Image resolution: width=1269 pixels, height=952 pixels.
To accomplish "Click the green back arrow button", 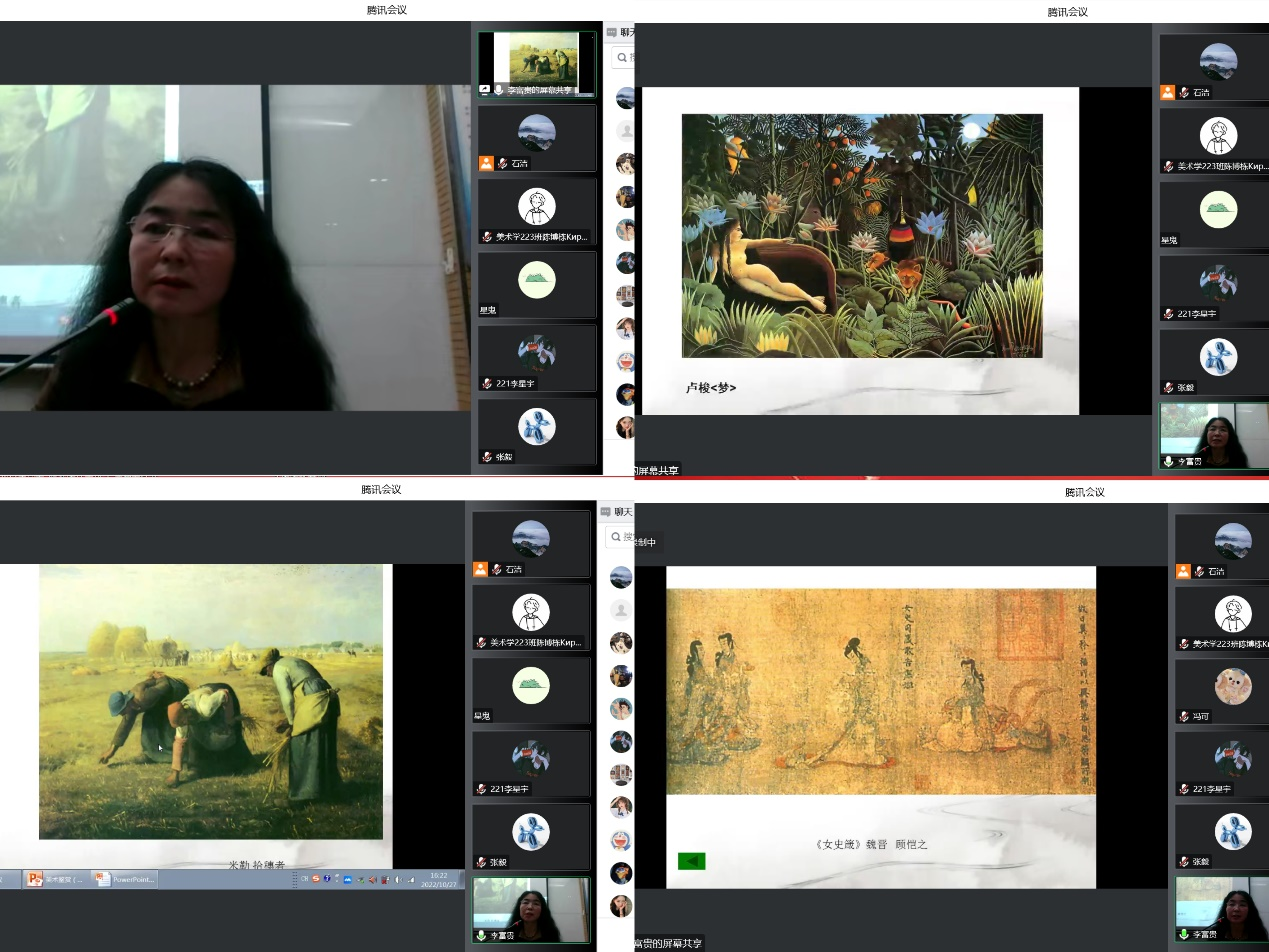I will click(691, 861).
